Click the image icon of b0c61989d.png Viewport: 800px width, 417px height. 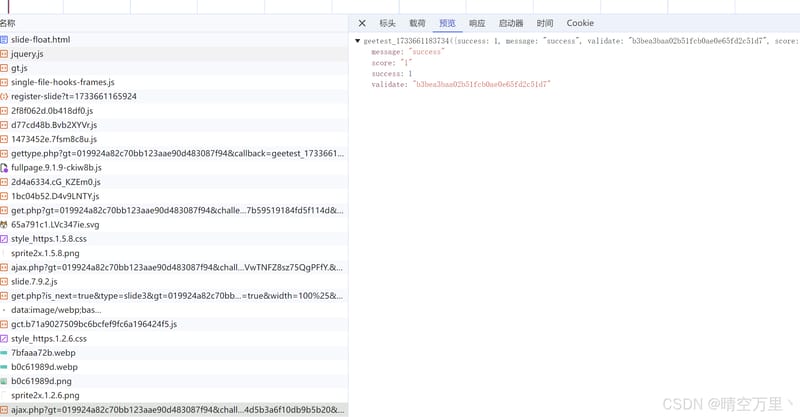(x=4, y=381)
